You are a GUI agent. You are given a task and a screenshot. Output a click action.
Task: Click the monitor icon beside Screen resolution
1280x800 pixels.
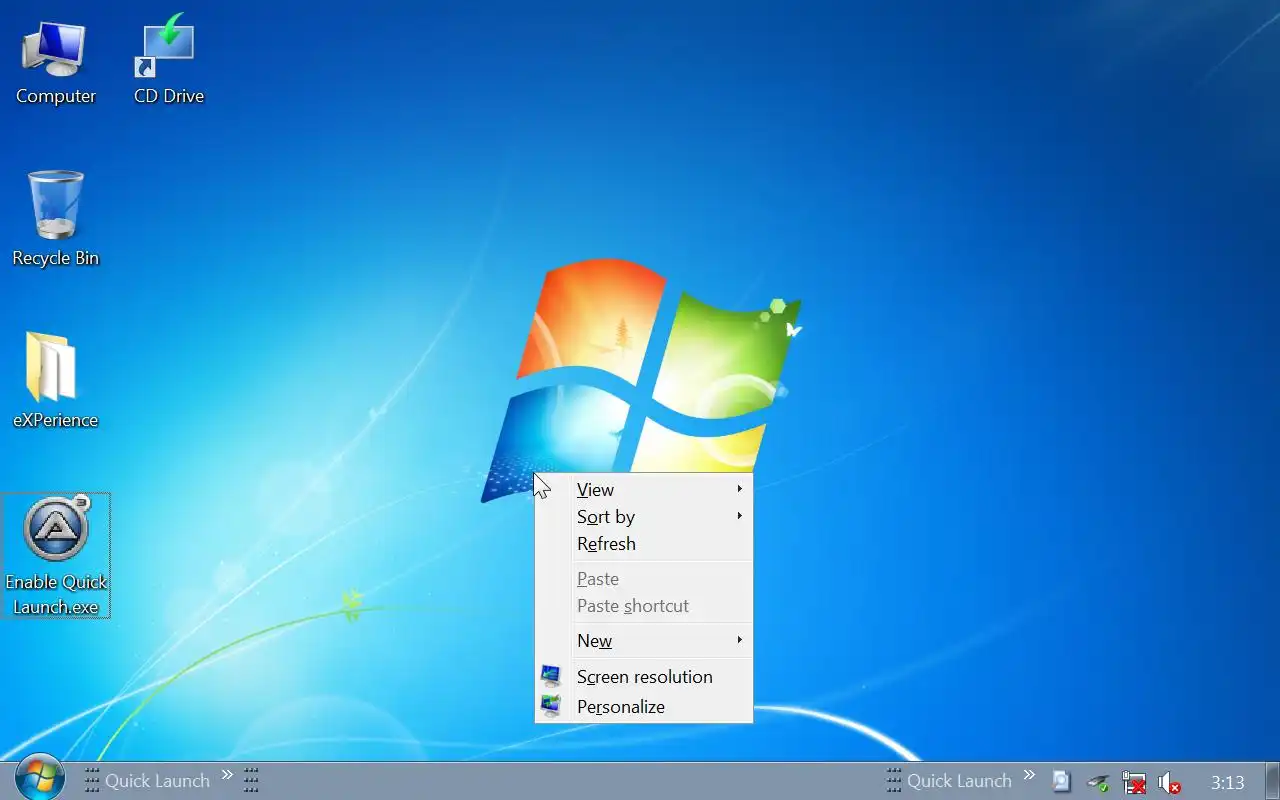click(551, 677)
